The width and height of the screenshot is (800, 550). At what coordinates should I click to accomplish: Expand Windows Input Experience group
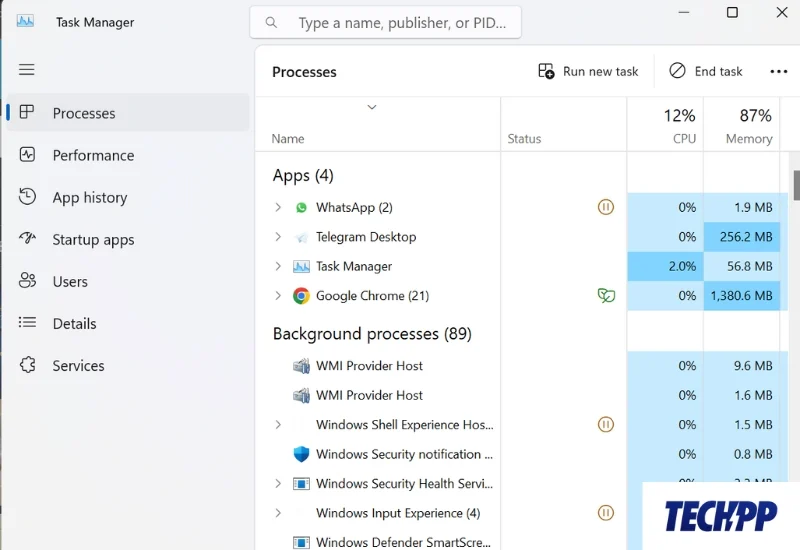pos(278,513)
